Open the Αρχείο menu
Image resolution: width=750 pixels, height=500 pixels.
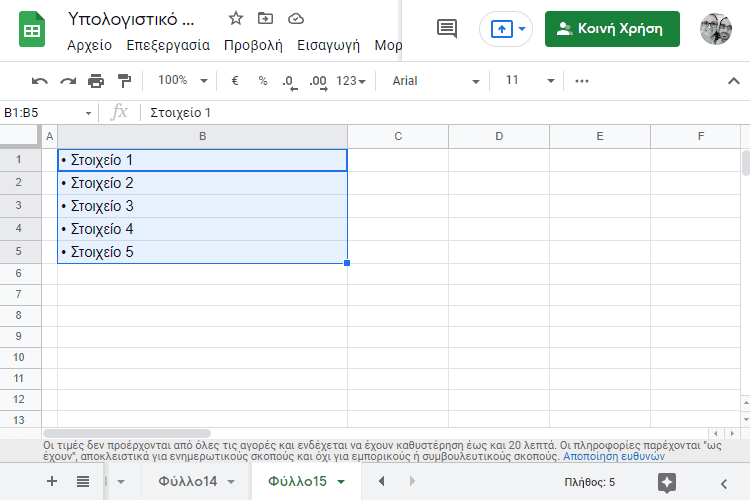pos(89,45)
